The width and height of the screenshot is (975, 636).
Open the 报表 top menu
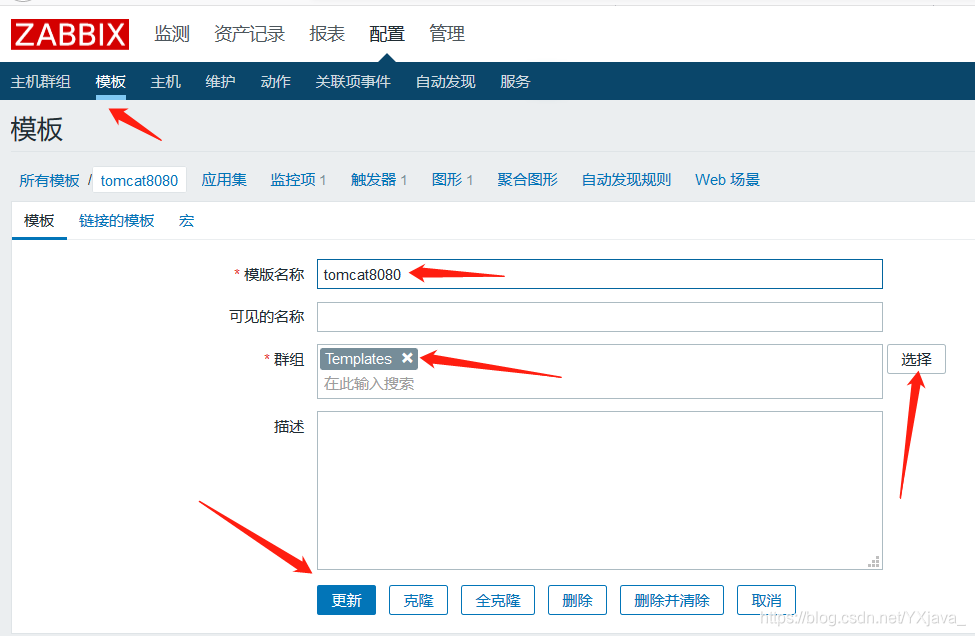click(x=327, y=34)
